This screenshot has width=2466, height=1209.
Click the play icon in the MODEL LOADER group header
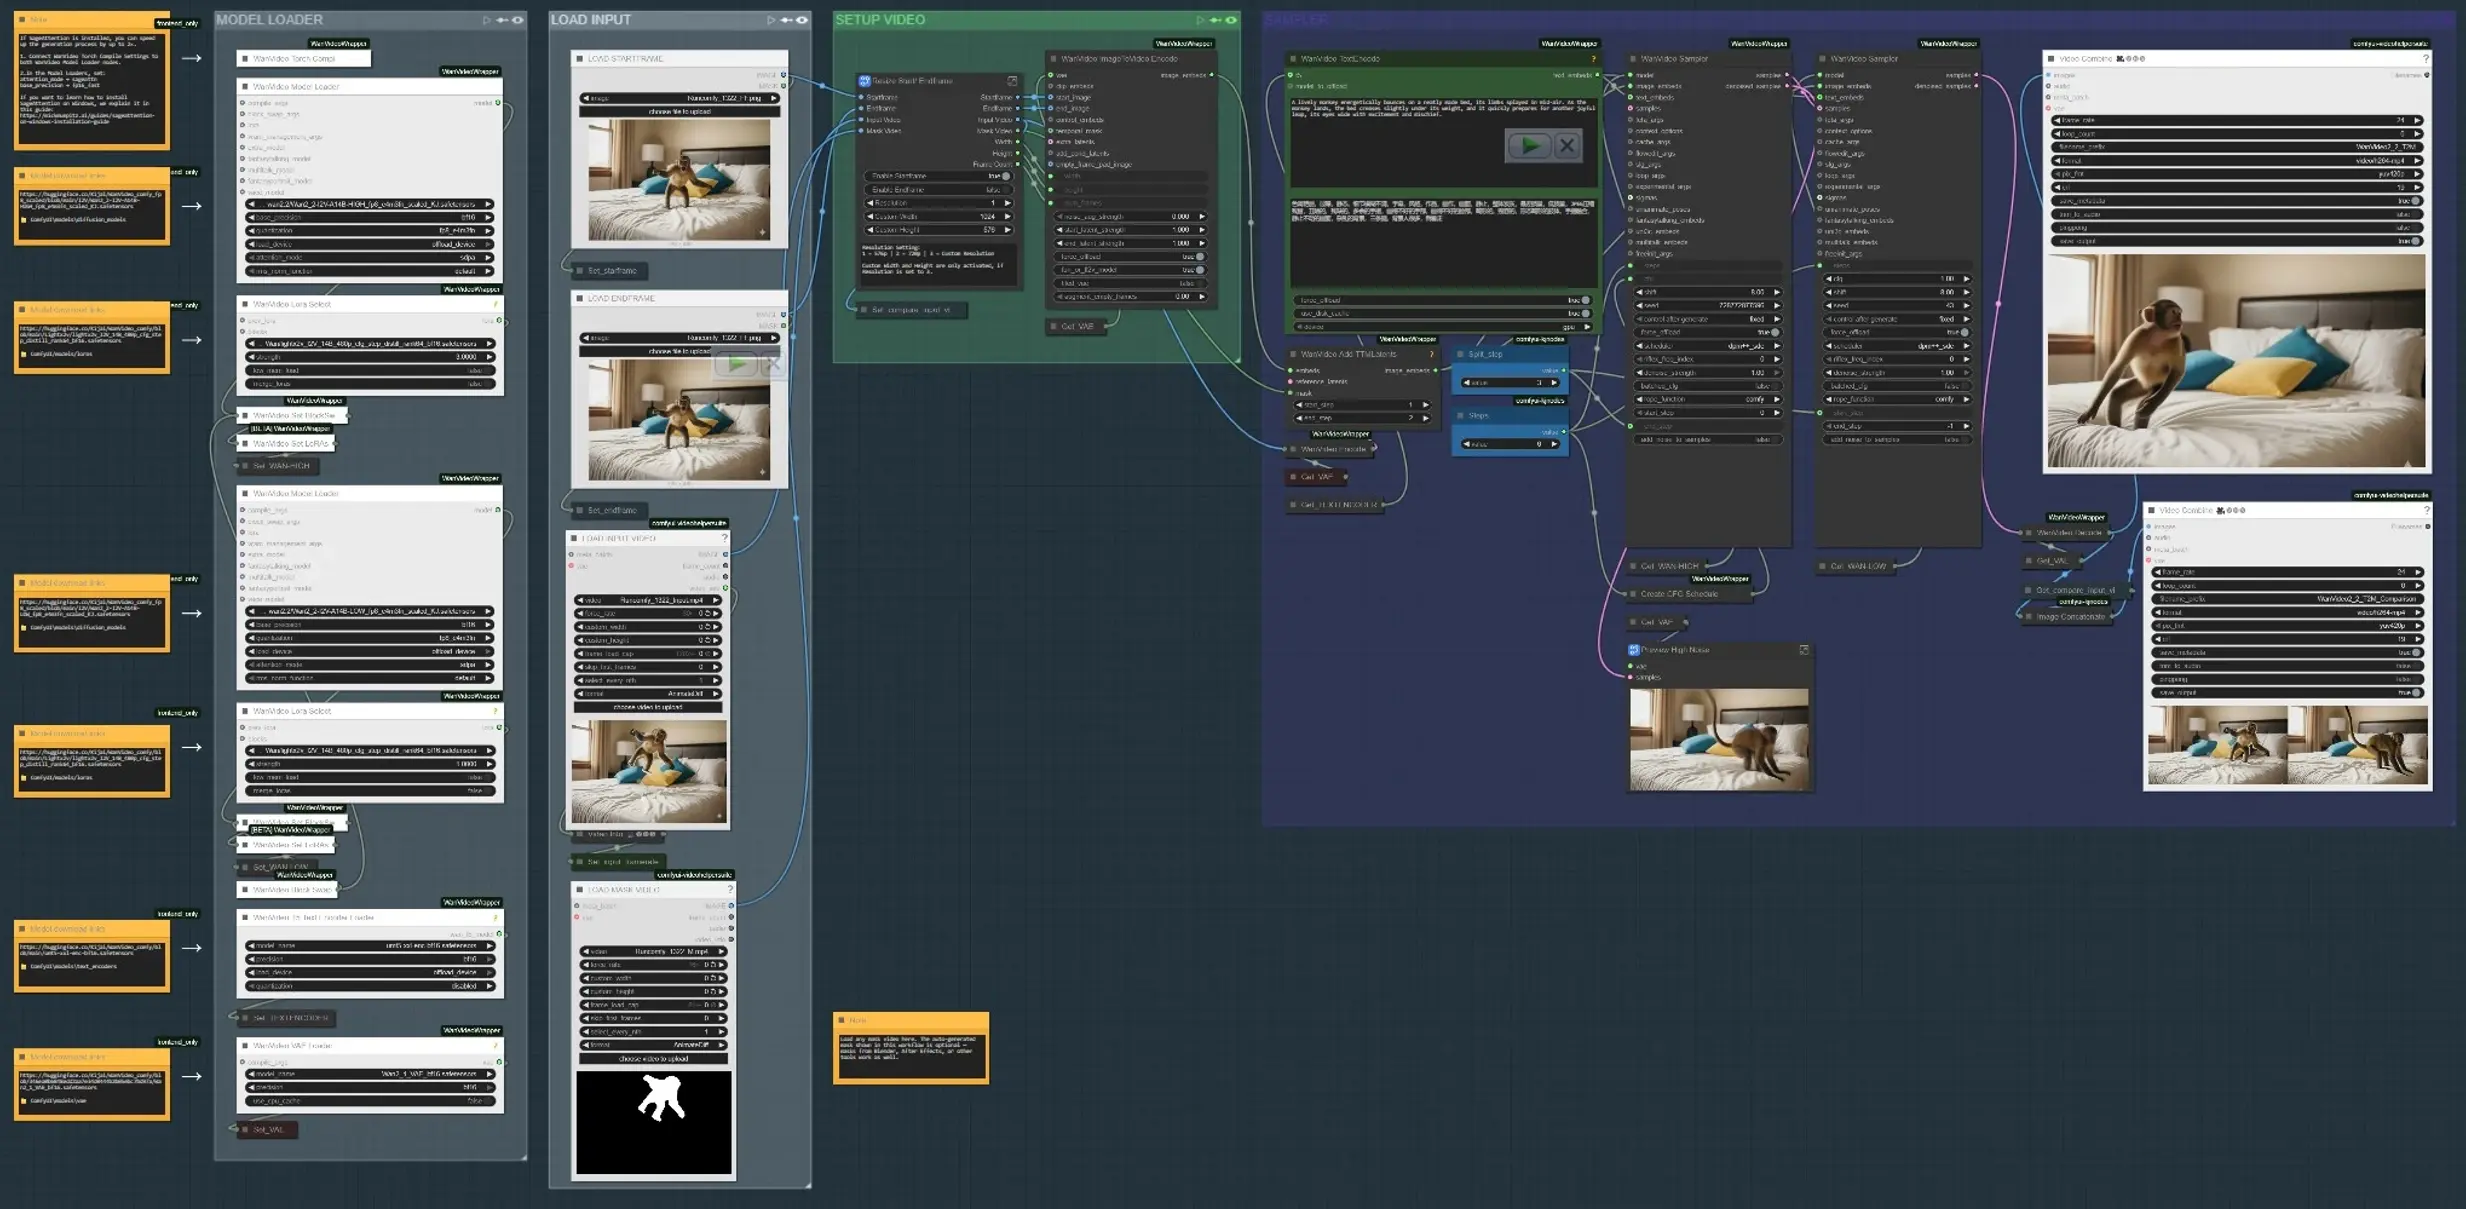click(x=487, y=20)
